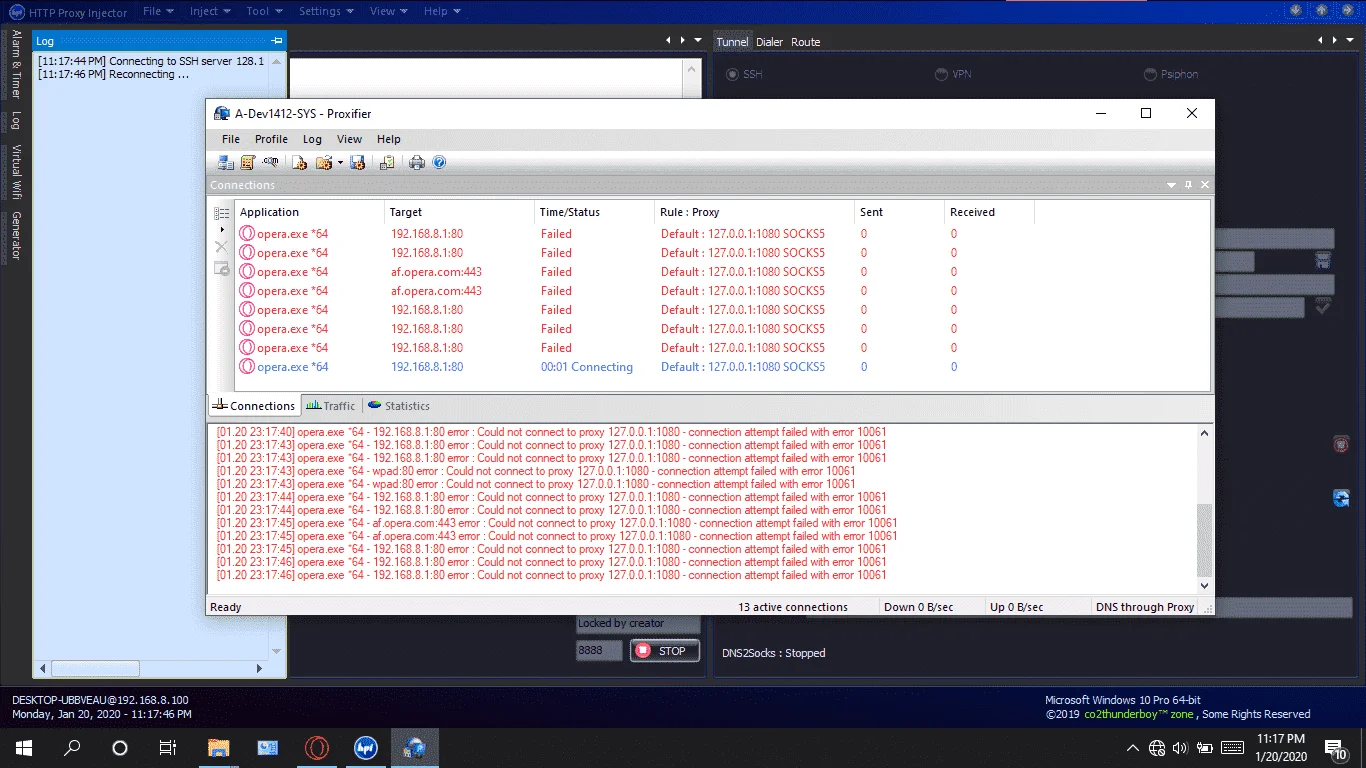Select the Psiphon tunnel radio button
The image size is (1366, 768).
coord(1152,74)
